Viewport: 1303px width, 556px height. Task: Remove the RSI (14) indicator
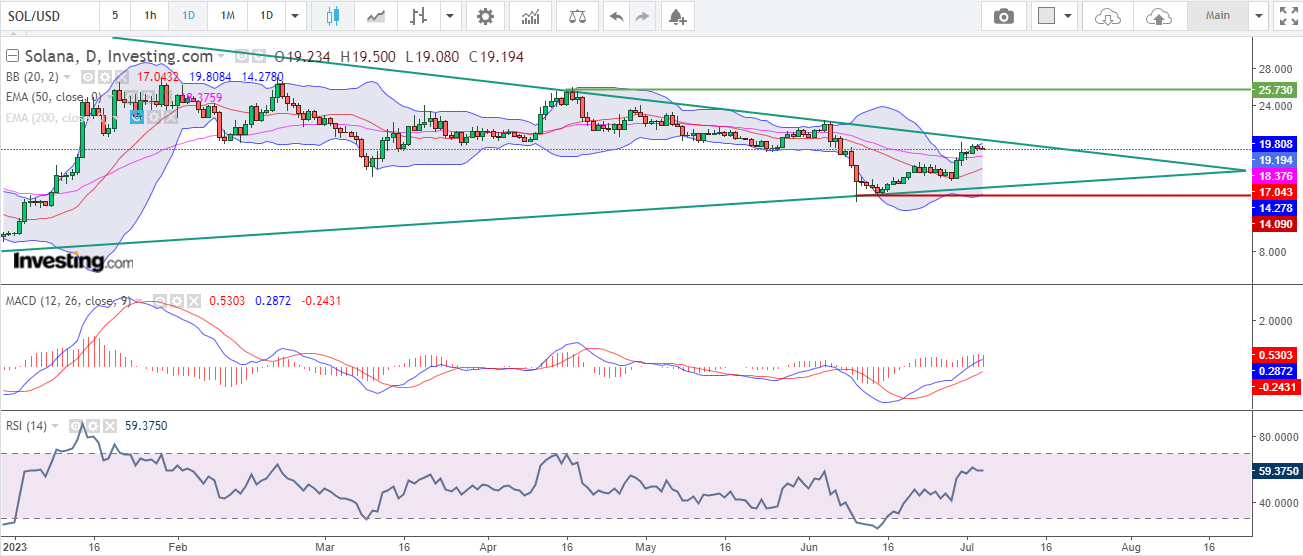click(x=110, y=426)
